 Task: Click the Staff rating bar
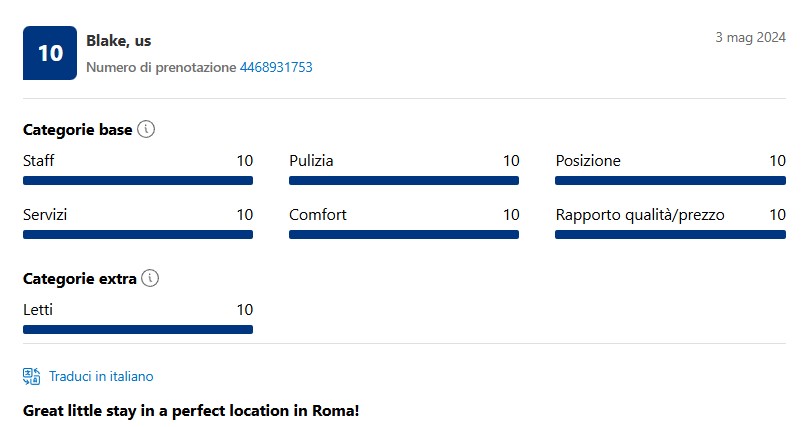[x=138, y=181]
